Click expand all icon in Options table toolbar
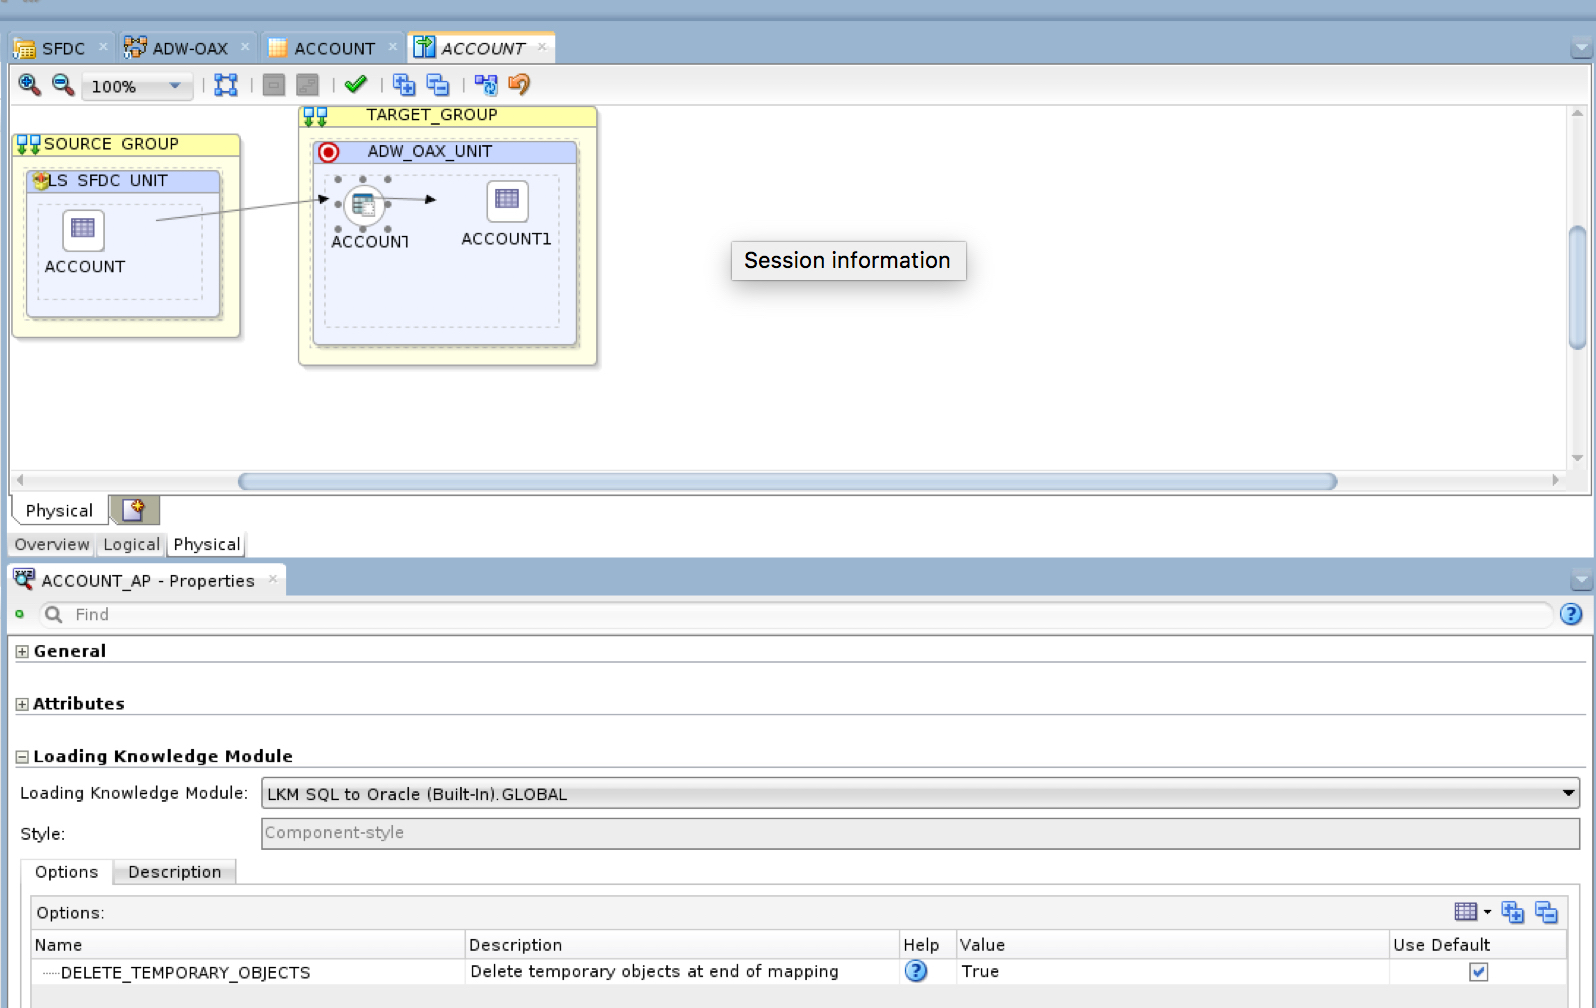1596x1008 pixels. tap(1512, 912)
